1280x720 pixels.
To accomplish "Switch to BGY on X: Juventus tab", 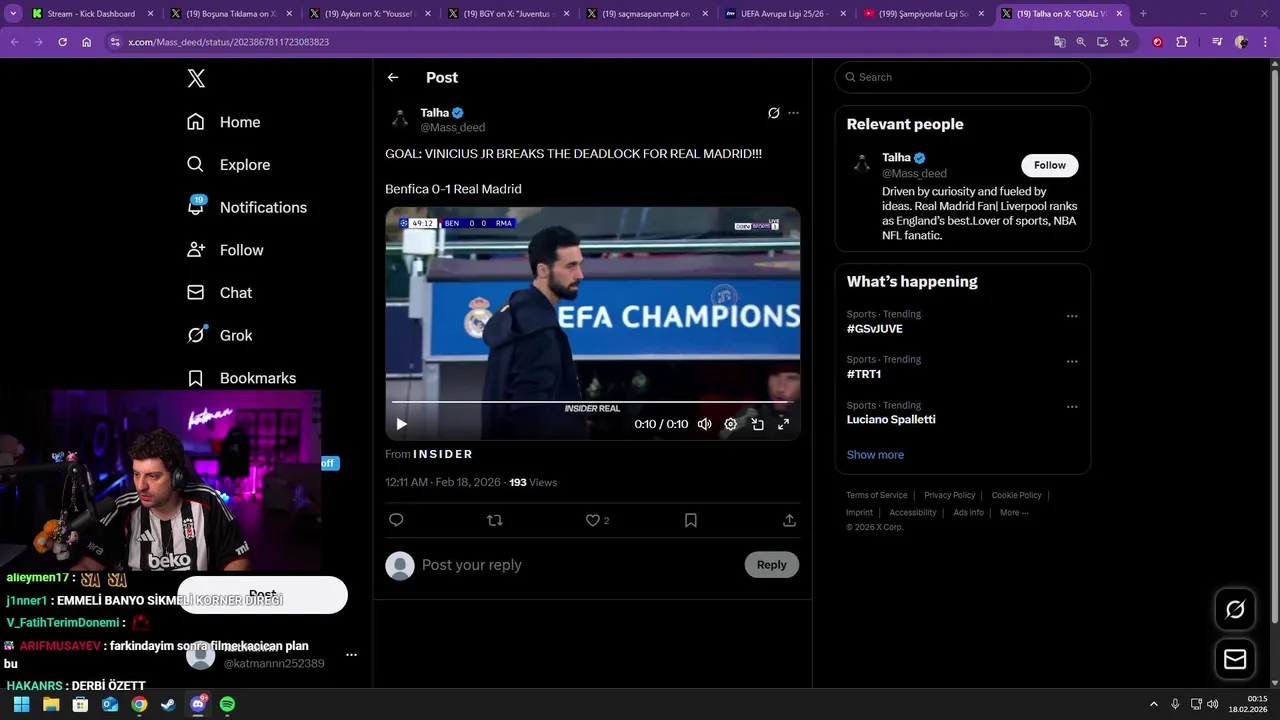I will 508,14.
